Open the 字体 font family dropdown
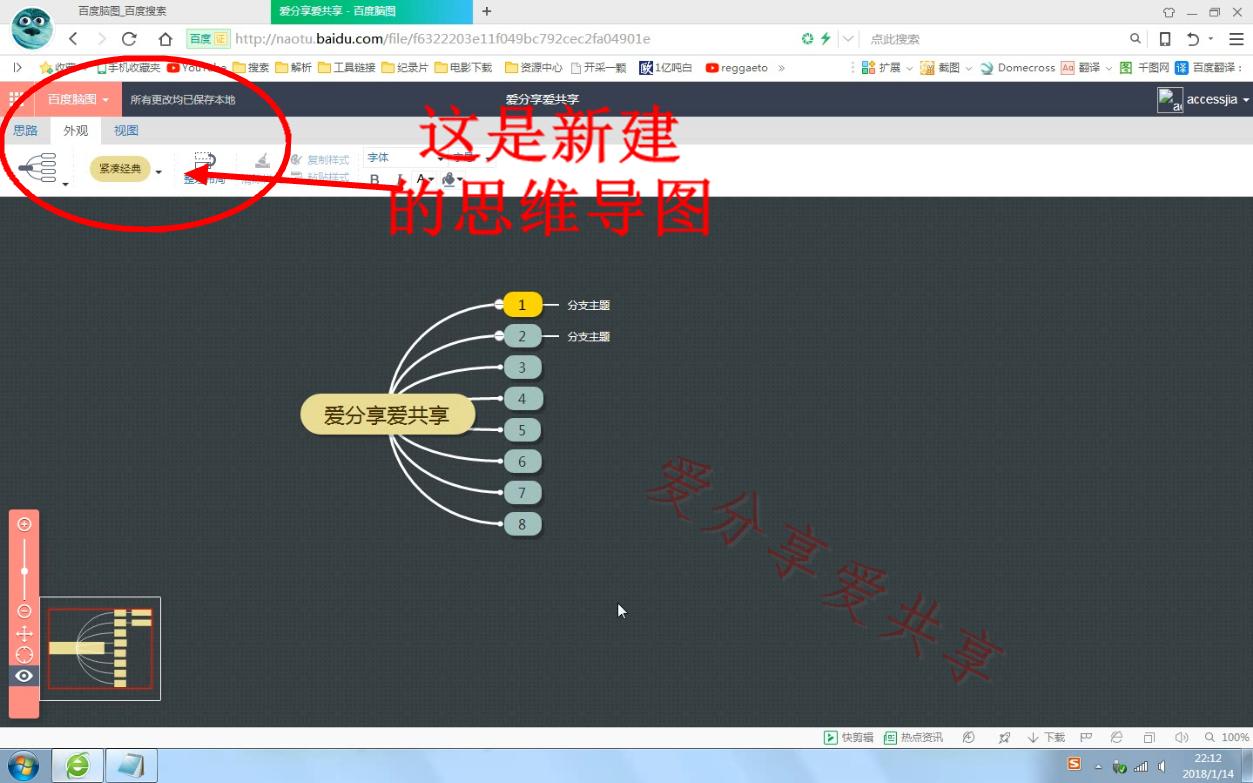Image resolution: width=1253 pixels, height=783 pixels. click(x=400, y=157)
